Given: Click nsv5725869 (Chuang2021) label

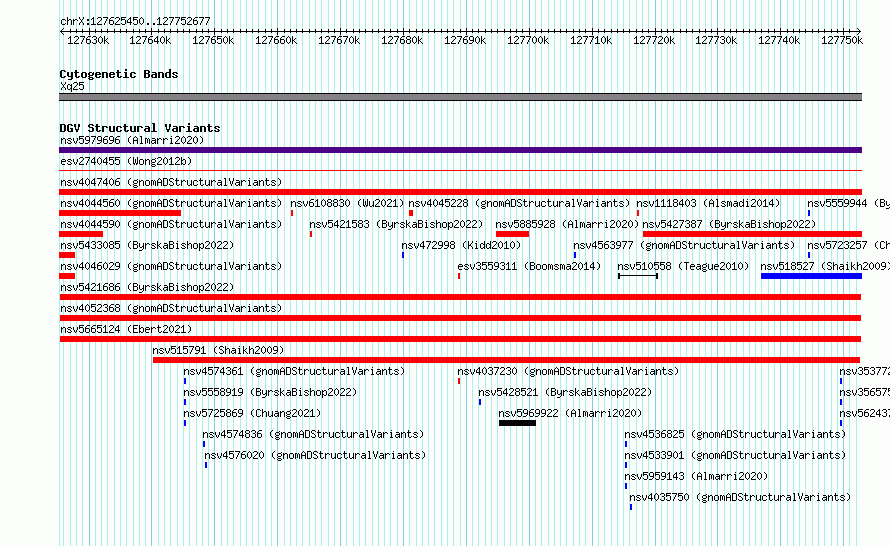Looking at the screenshot, I should (x=252, y=413).
